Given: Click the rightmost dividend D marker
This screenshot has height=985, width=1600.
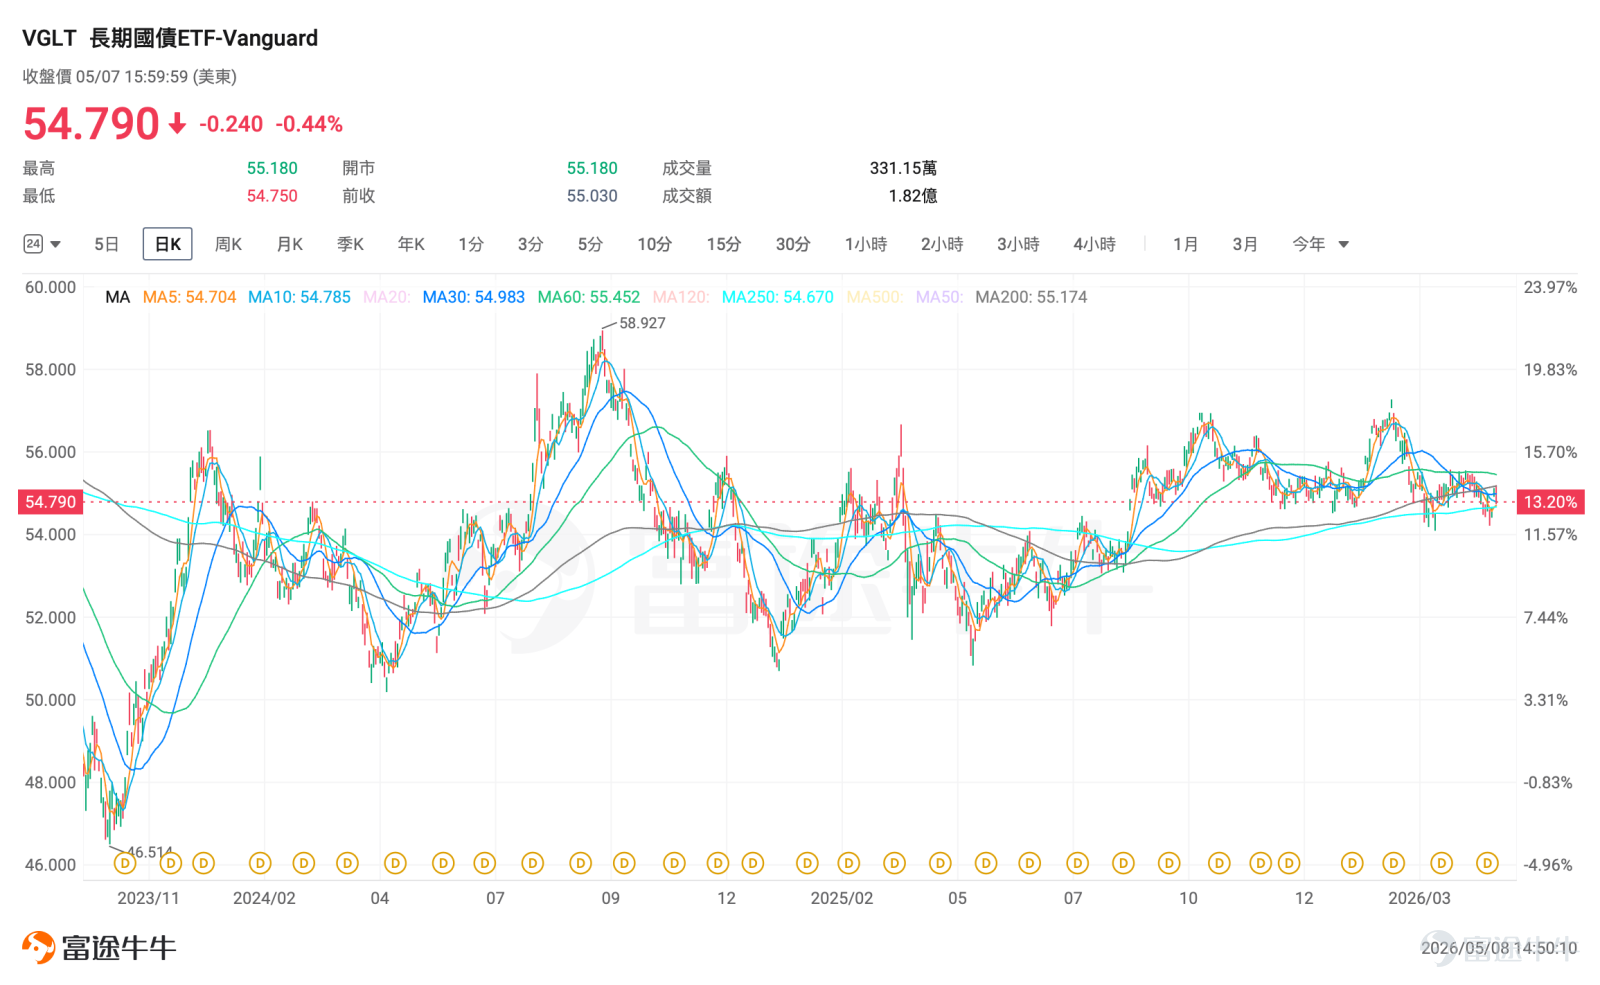Looking at the screenshot, I should pos(1487,863).
